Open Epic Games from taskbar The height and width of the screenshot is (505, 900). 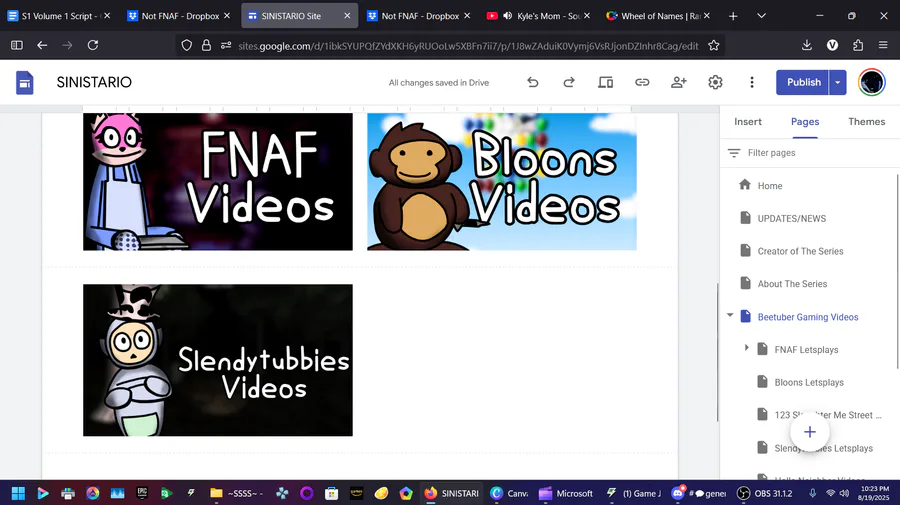point(142,493)
